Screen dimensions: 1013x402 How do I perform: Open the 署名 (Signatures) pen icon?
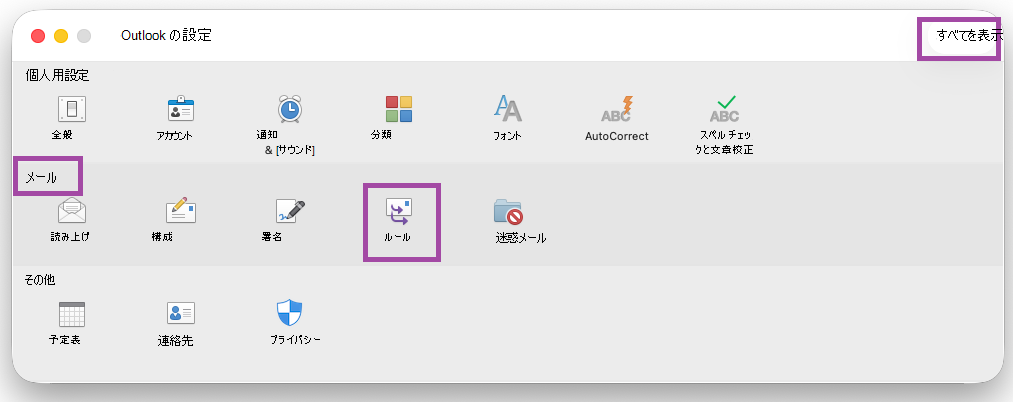[x=290, y=211]
